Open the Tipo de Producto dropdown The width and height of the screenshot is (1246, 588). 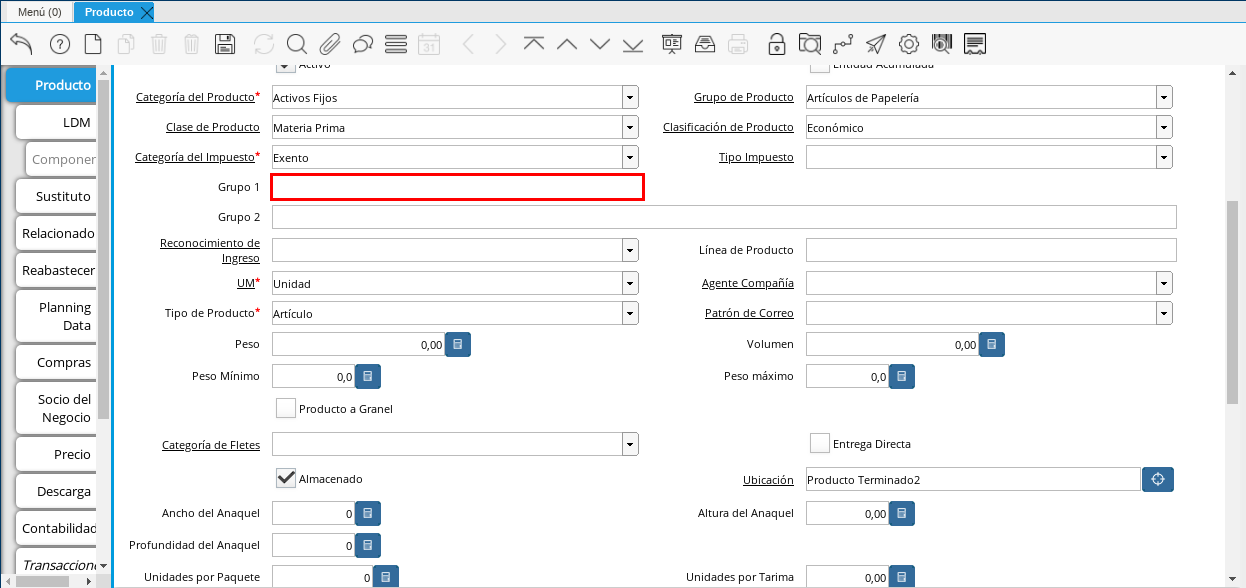[x=630, y=313]
